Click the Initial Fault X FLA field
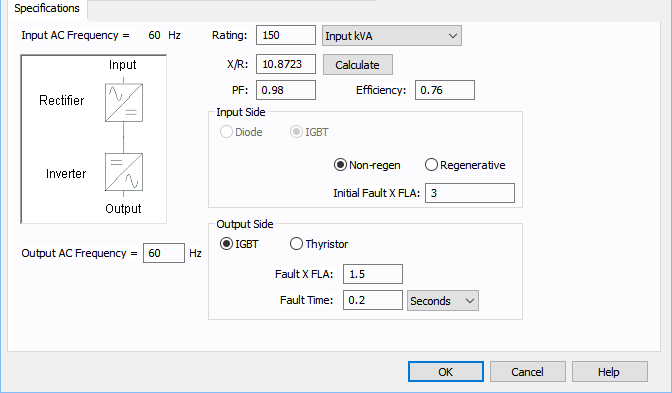This screenshot has width=672, height=393. click(470, 193)
